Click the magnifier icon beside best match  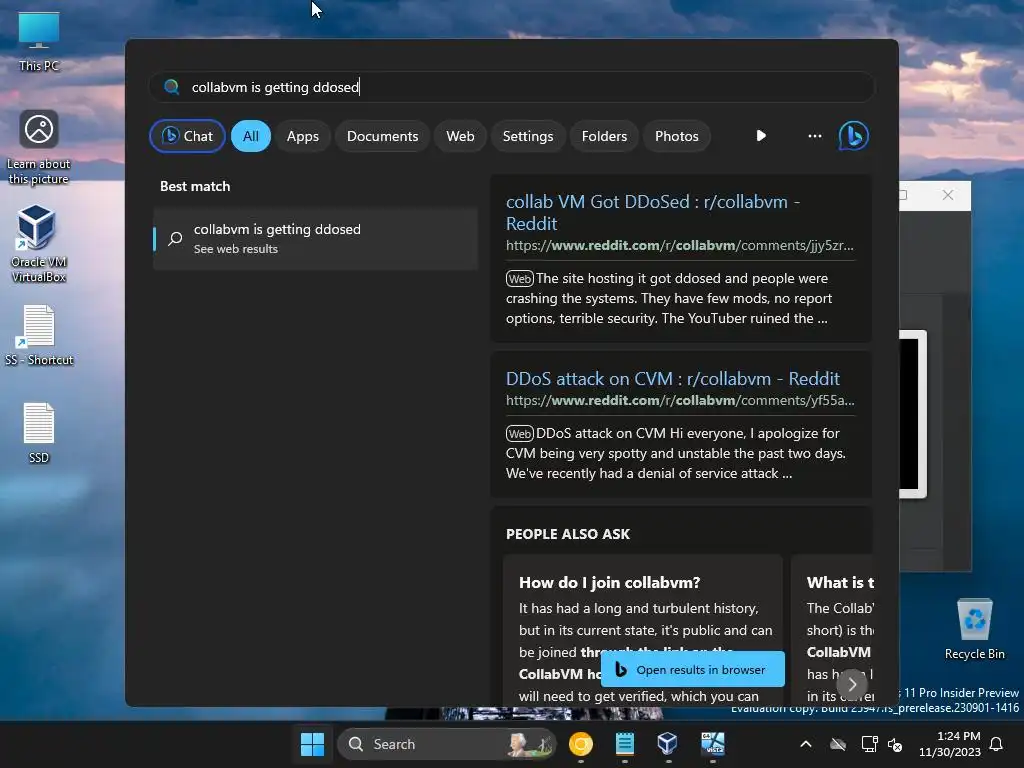(175, 238)
